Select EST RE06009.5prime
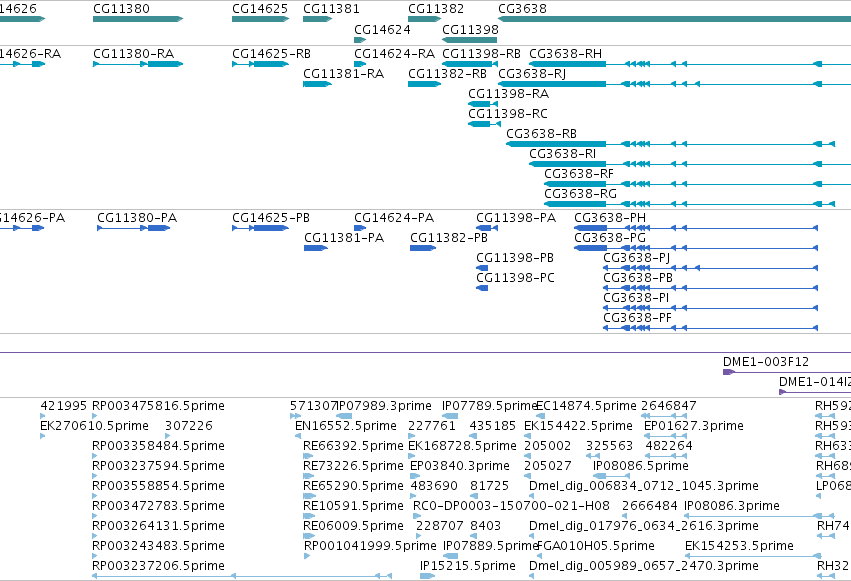The width and height of the screenshot is (851, 581). [x=353, y=527]
